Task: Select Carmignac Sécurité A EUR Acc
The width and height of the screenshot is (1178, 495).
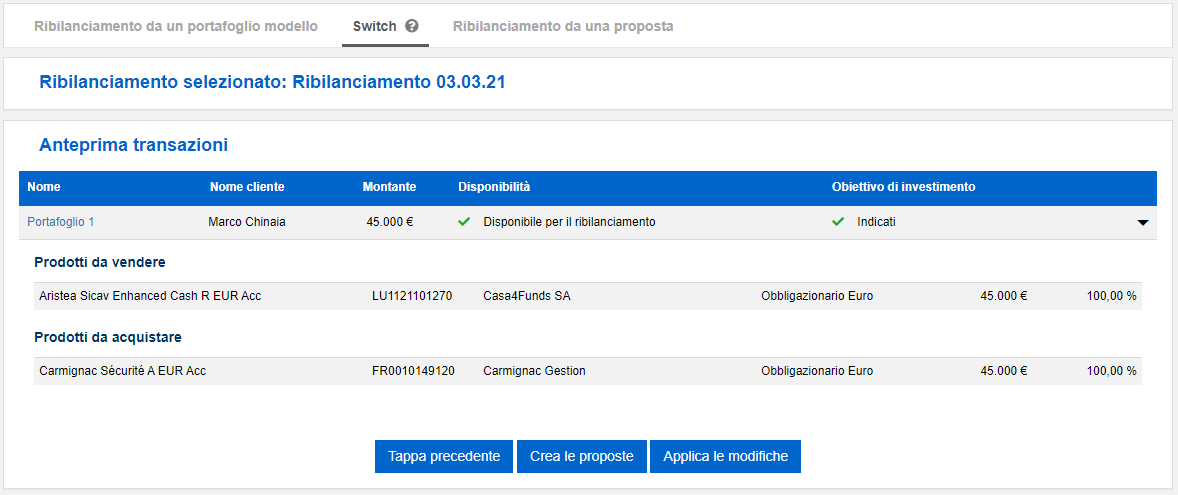Action: [x=122, y=371]
